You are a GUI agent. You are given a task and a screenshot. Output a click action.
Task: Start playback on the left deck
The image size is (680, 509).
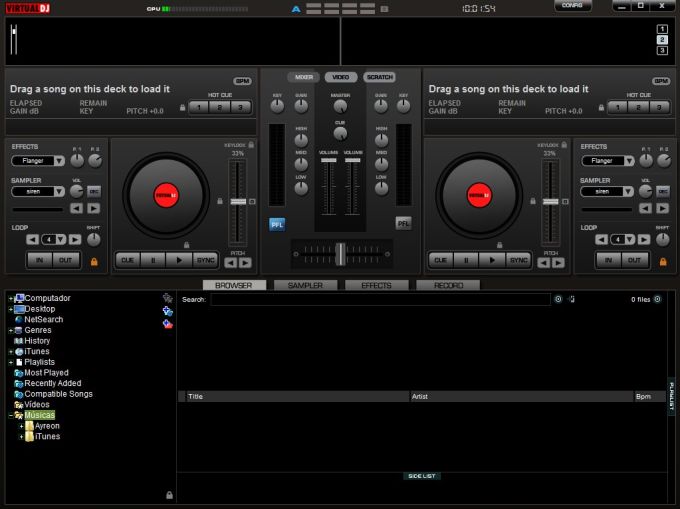click(179, 260)
